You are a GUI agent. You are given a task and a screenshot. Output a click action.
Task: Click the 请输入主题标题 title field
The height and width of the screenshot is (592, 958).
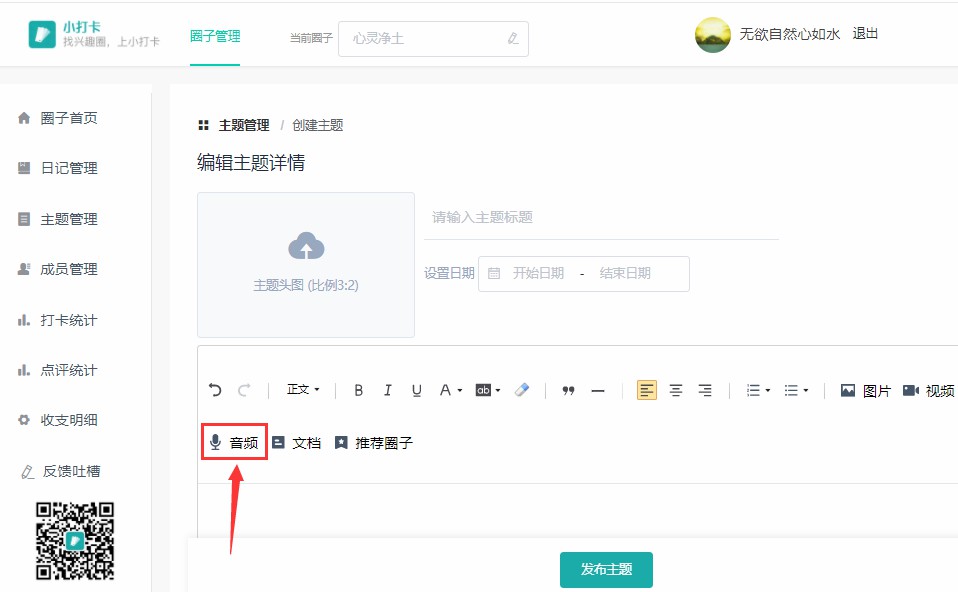tap(601, 217)
